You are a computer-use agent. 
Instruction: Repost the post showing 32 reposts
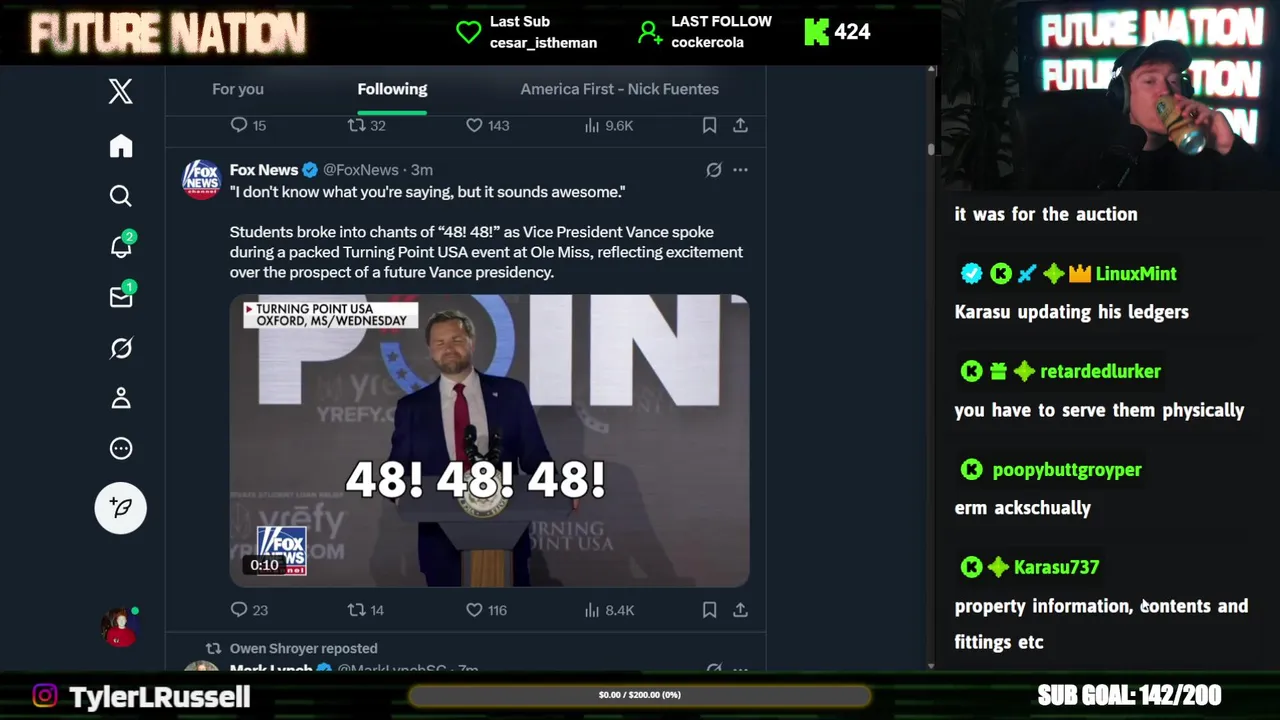coord(365,125)
